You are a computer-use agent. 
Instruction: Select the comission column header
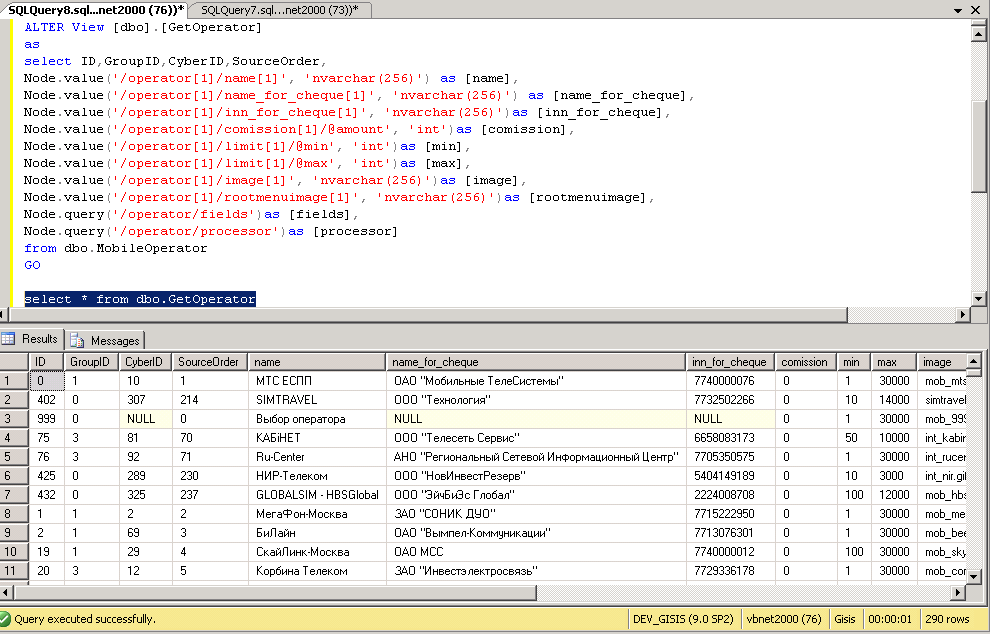point(806,362)
